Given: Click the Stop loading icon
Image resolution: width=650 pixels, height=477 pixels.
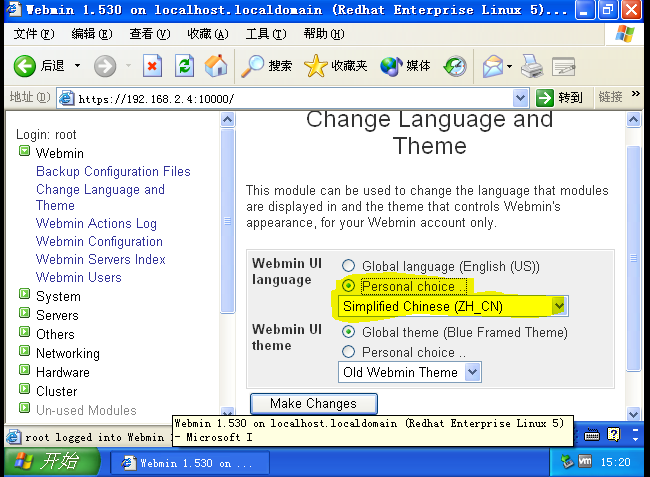Looking at the screenshot, I should point(152,66).
